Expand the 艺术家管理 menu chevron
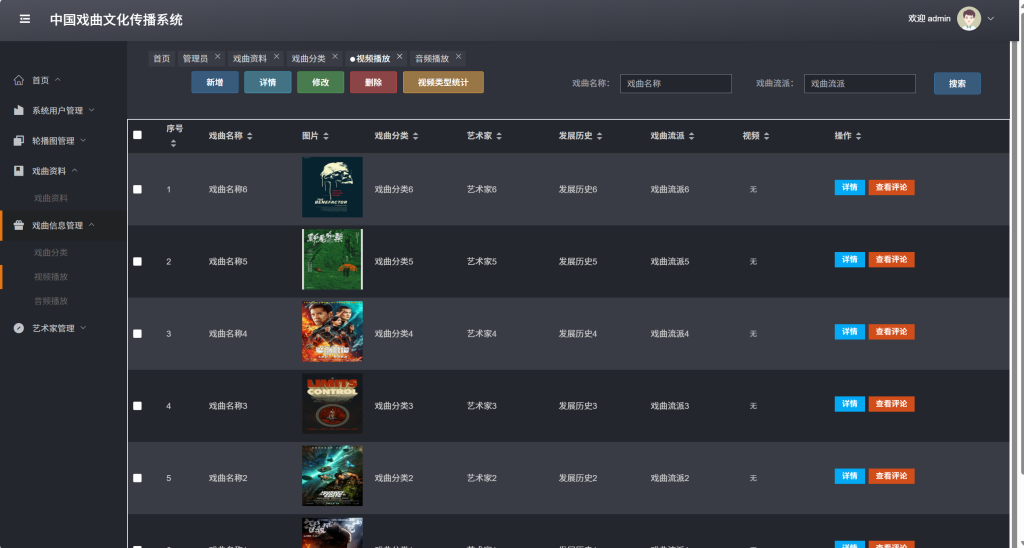The width and height of the screenshot is (1024, 548). click(x=83, y=327)
